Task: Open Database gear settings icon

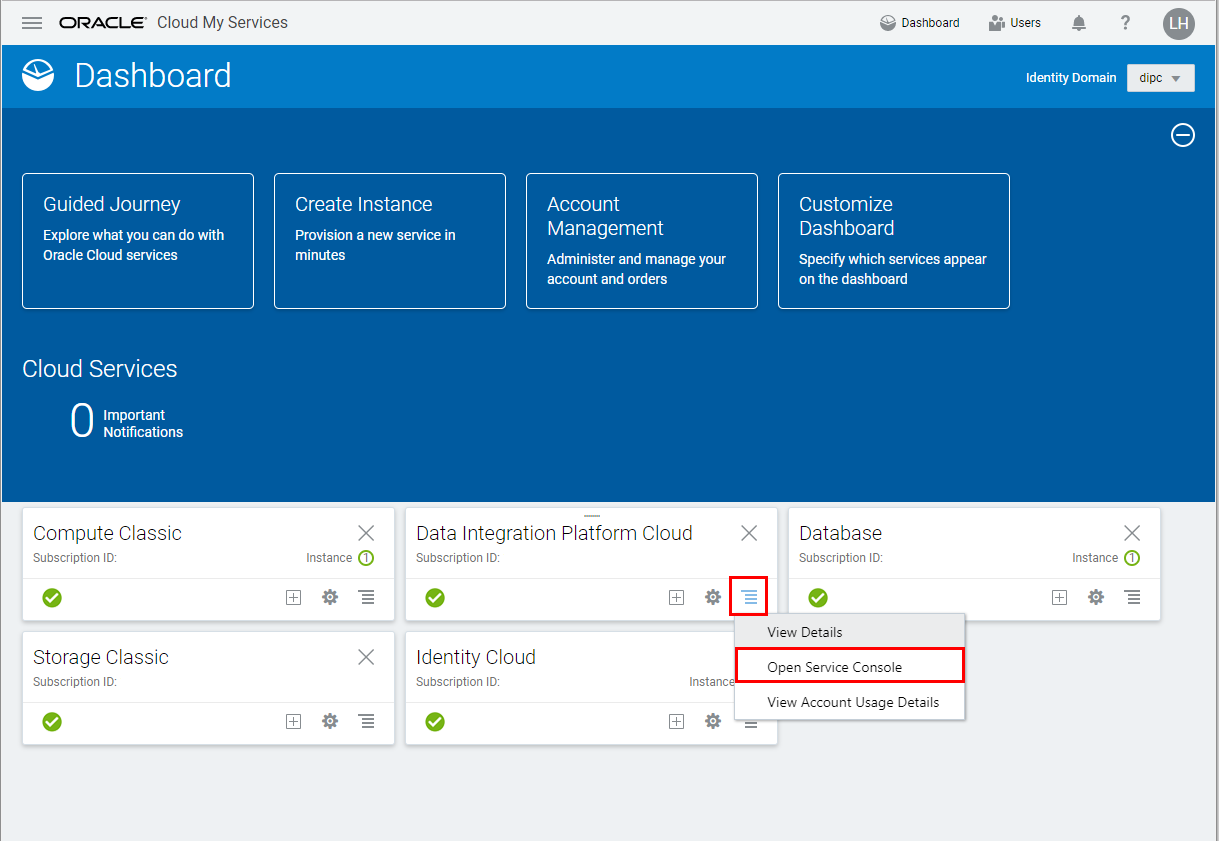Action: [x=1096, y=597]
